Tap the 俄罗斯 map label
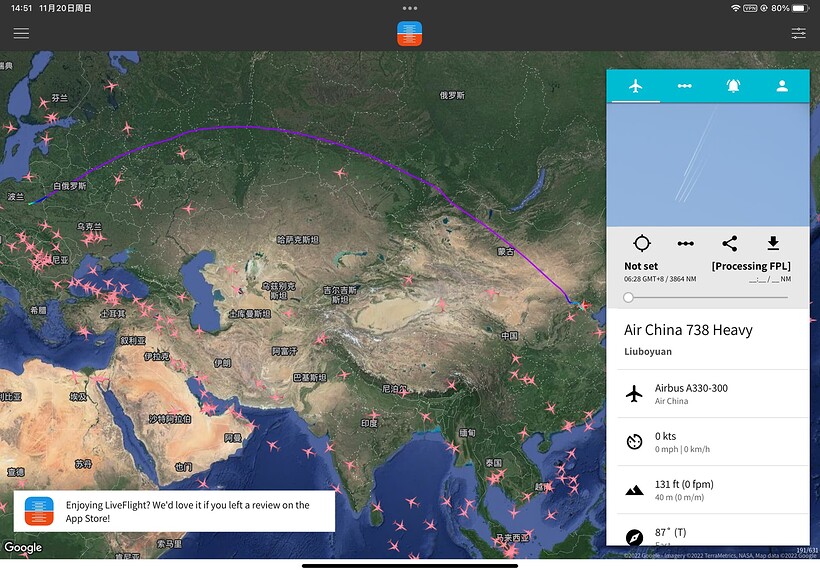 point(452,95)
